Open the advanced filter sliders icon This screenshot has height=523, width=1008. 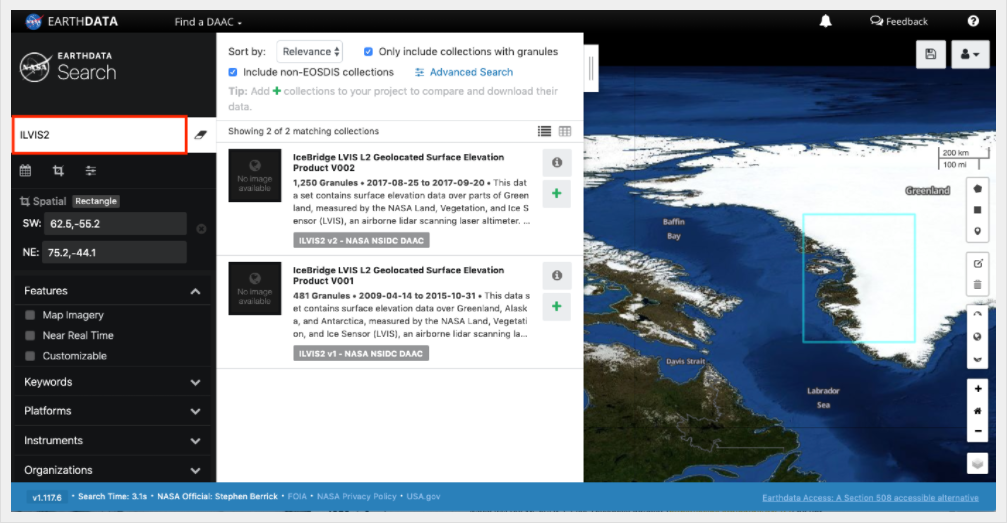[x=91, y=170]
